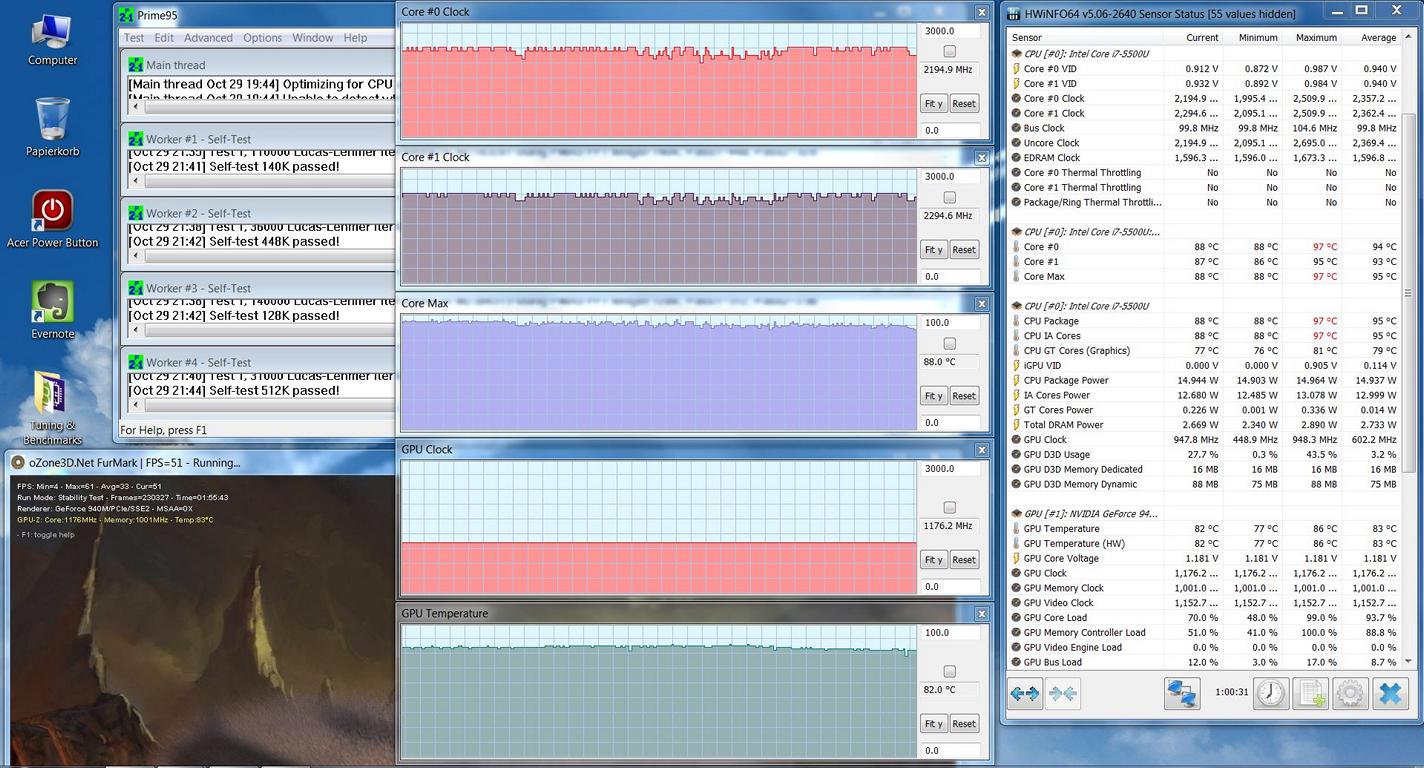
Task: Click Reset in Core #0 Clock graph
Action: 964,104
